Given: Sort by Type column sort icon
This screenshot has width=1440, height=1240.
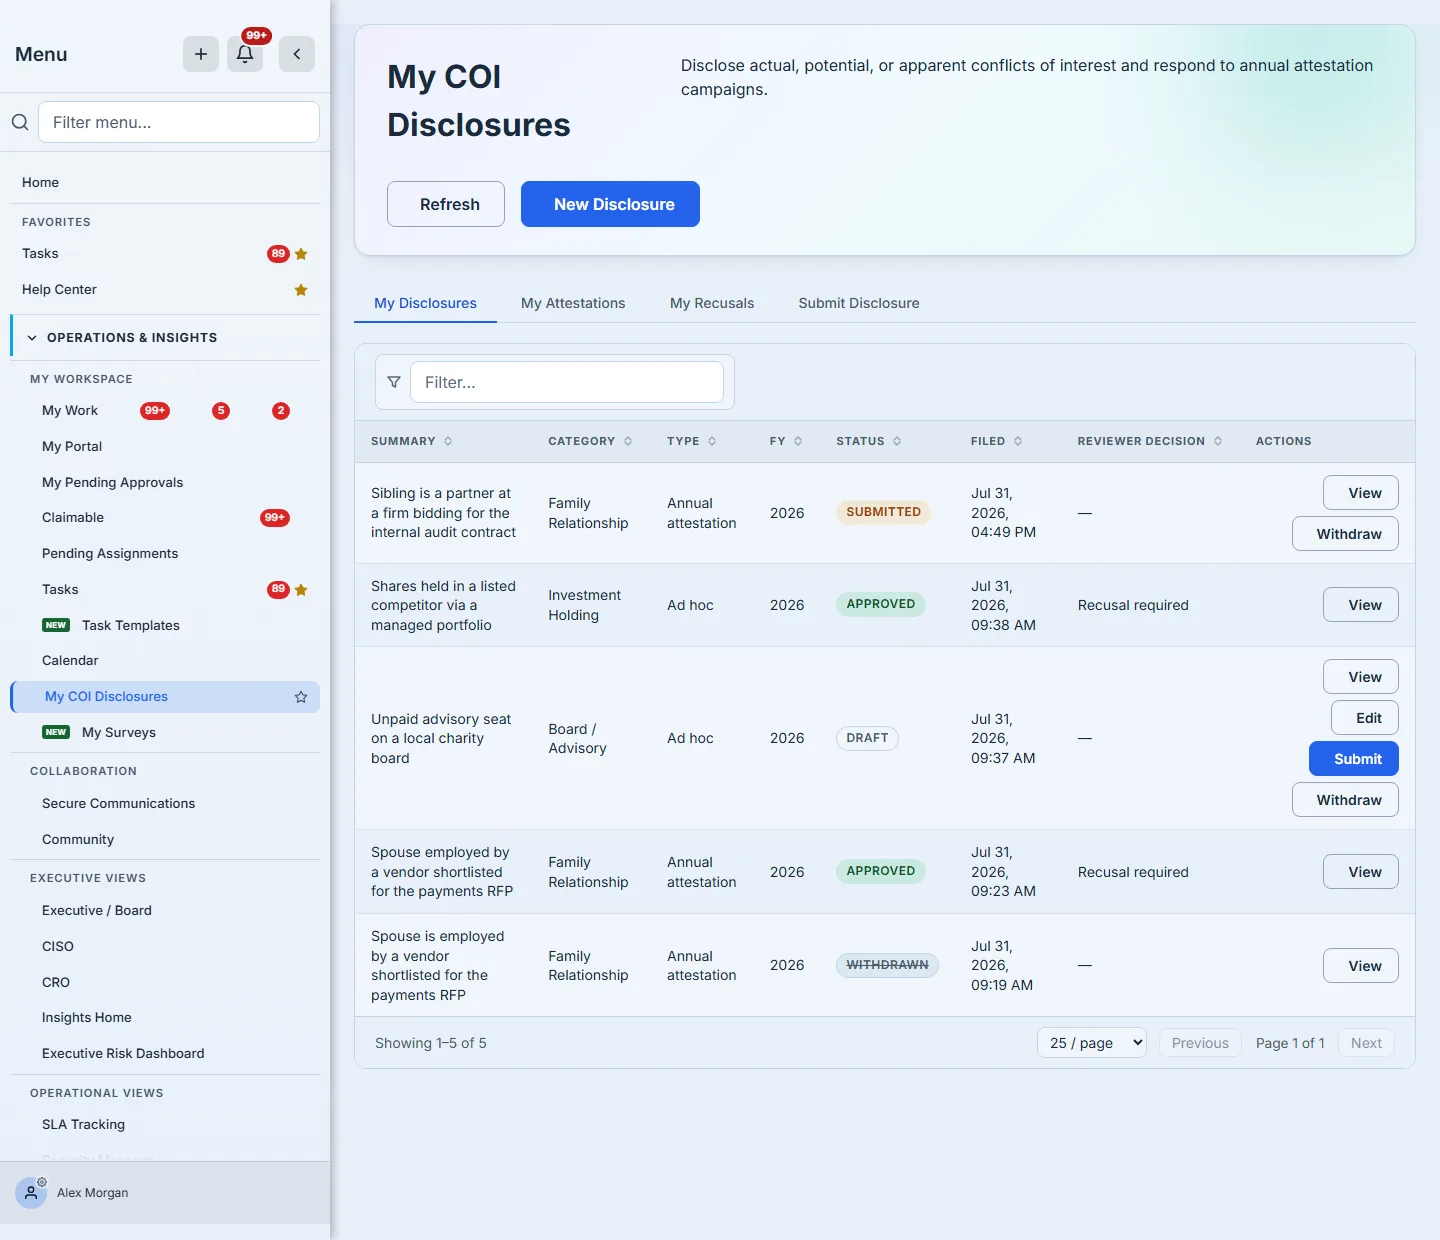Looking at the screenshot, I should (712, 441).
